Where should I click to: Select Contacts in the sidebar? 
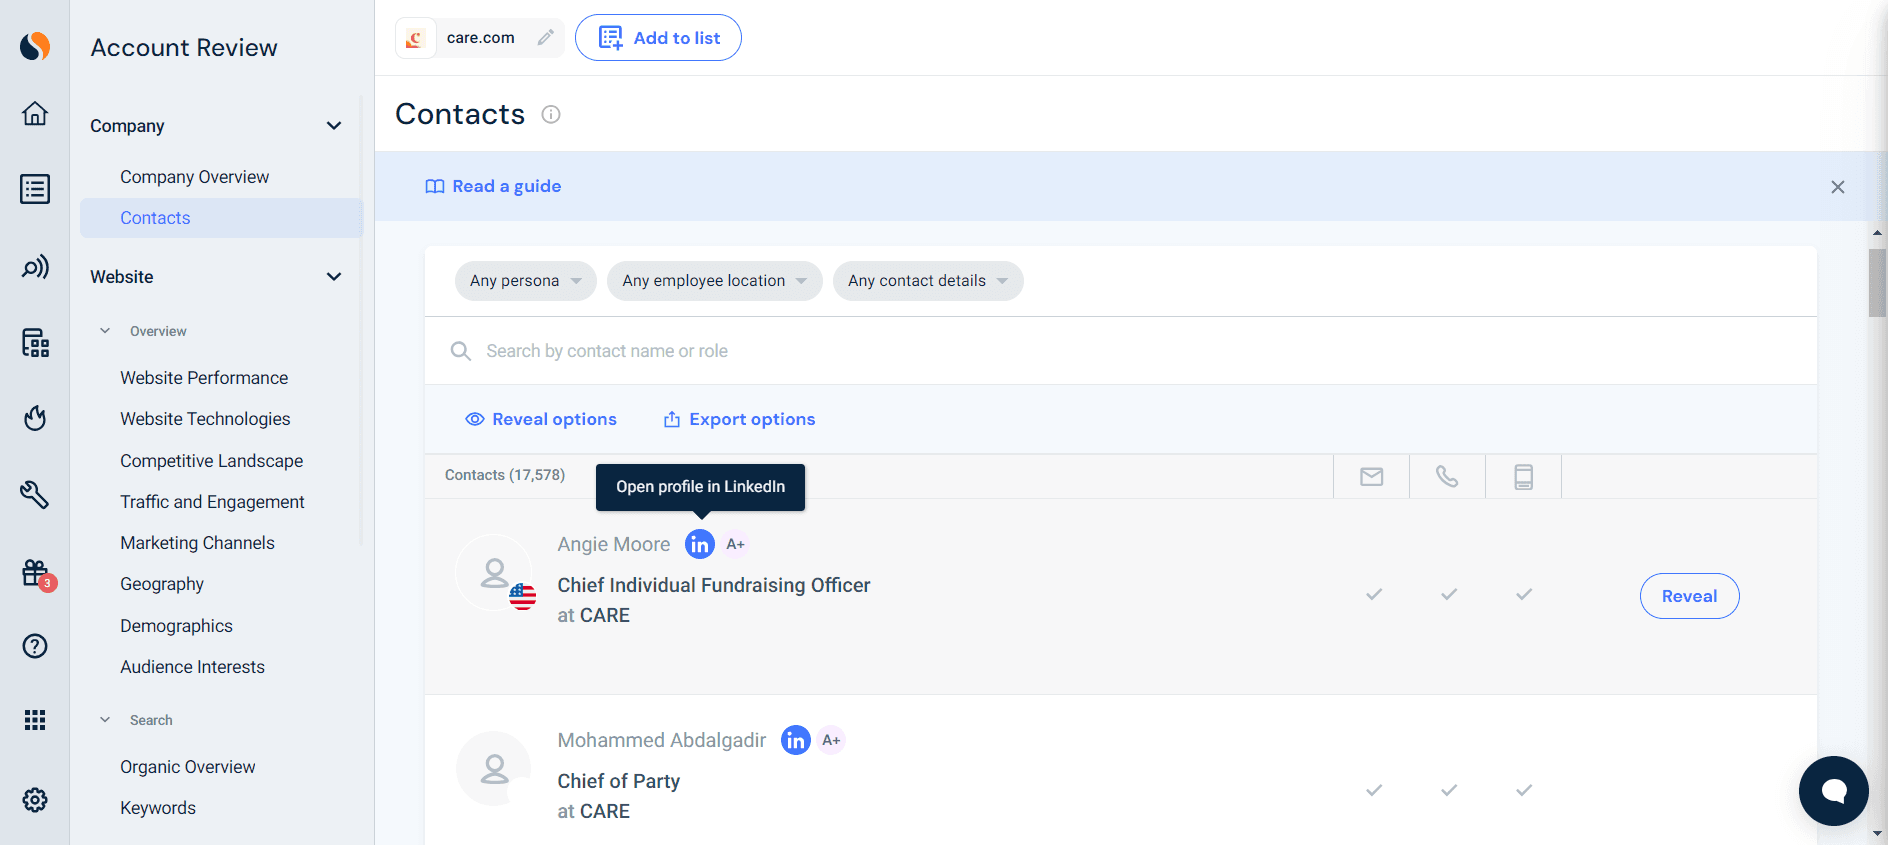tap(221, 218)
